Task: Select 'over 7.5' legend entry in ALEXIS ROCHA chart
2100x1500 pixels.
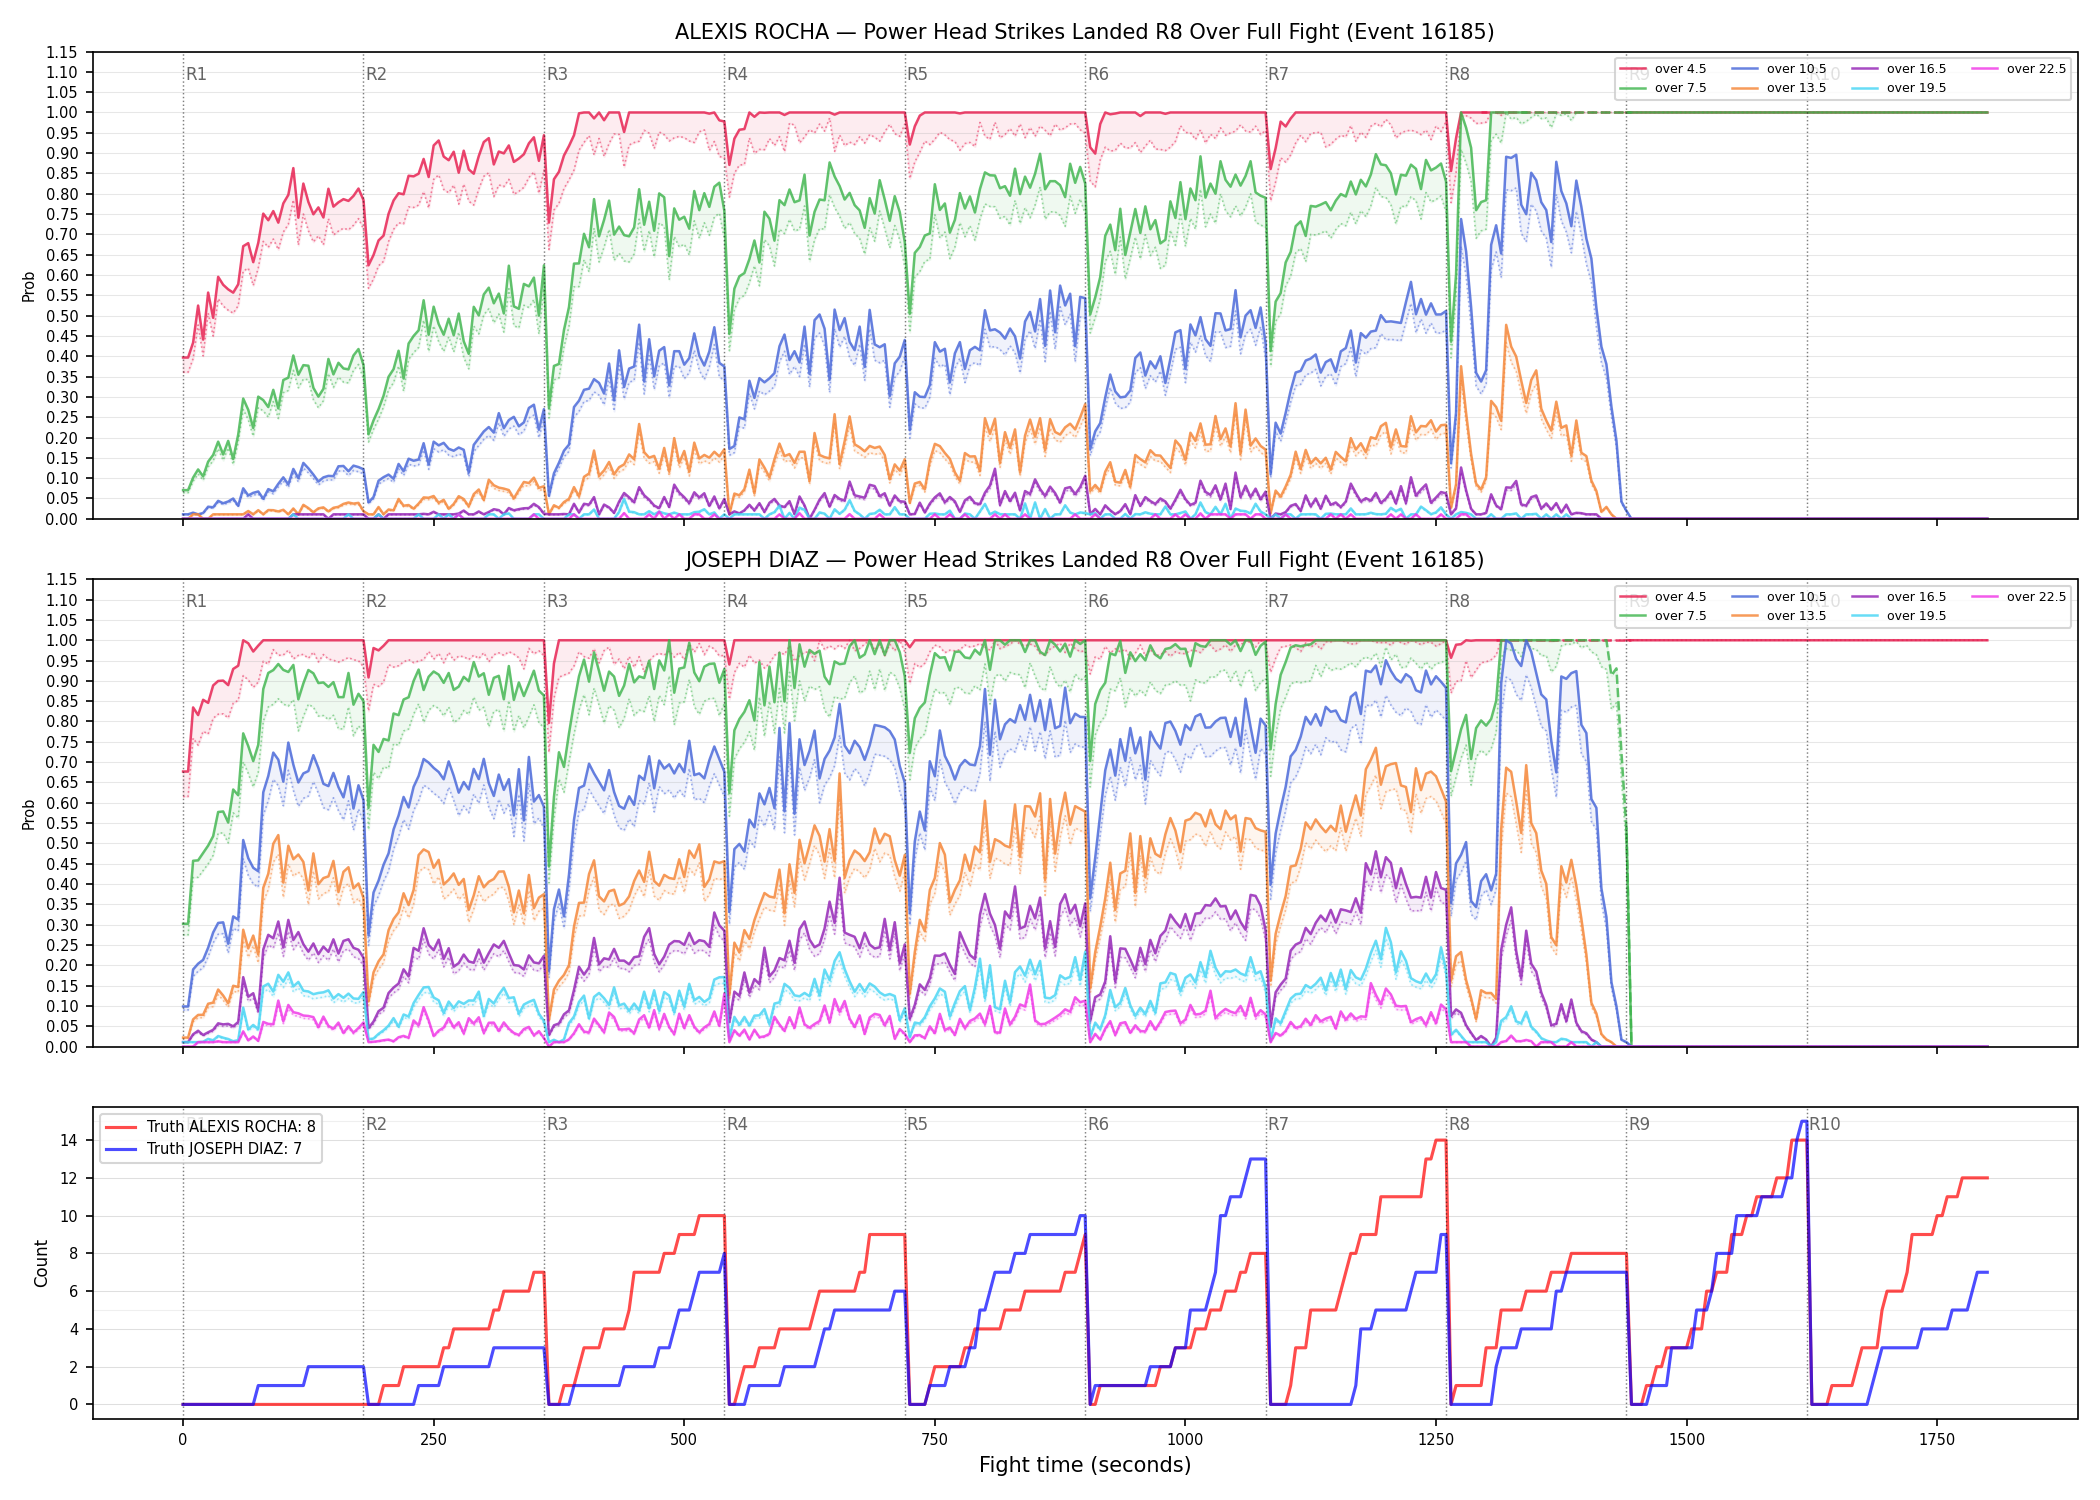Action: (x=1662, y=88)
